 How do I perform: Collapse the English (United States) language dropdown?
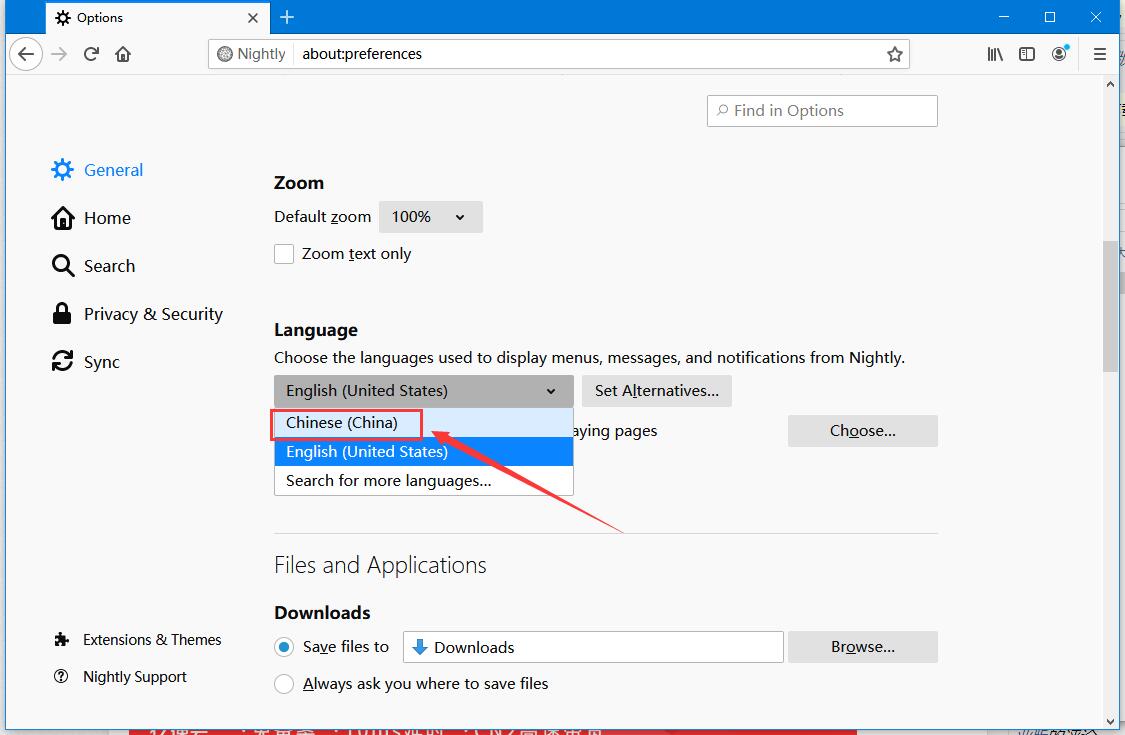click(x=424, y=391)
